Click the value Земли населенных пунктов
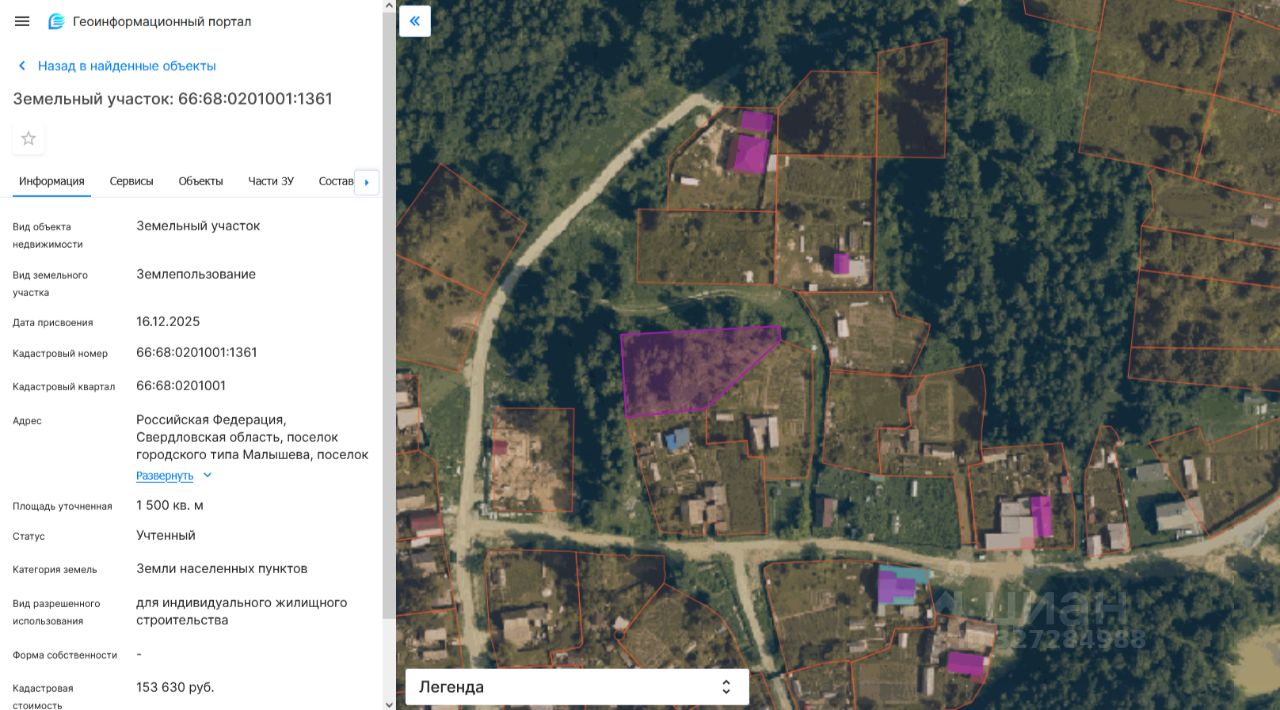The height and width of the screenshot is (710, 1280). pyautogui.click(x=222, y=569)
